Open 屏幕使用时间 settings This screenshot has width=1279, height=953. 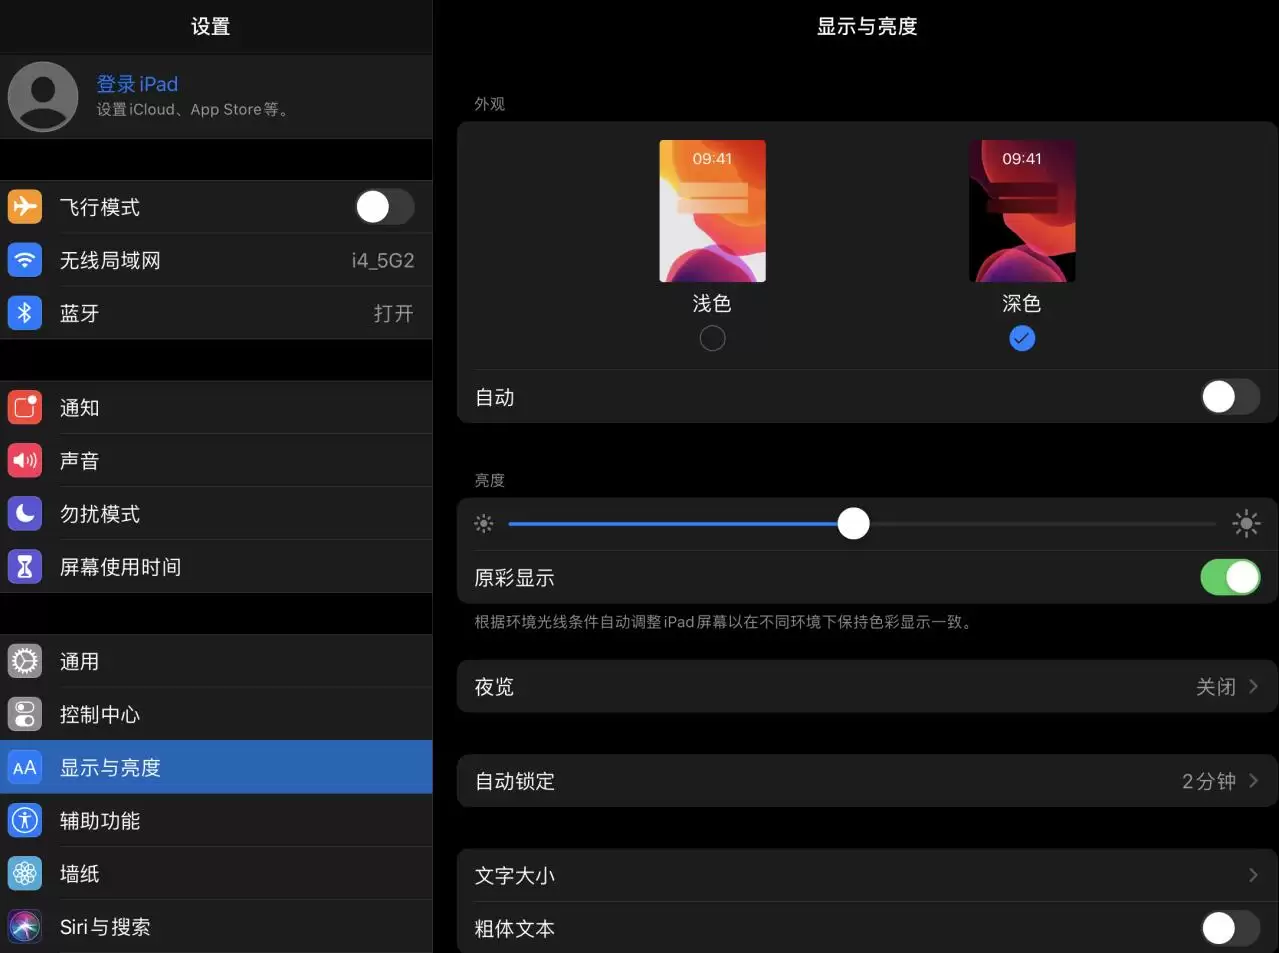(216, 566)
